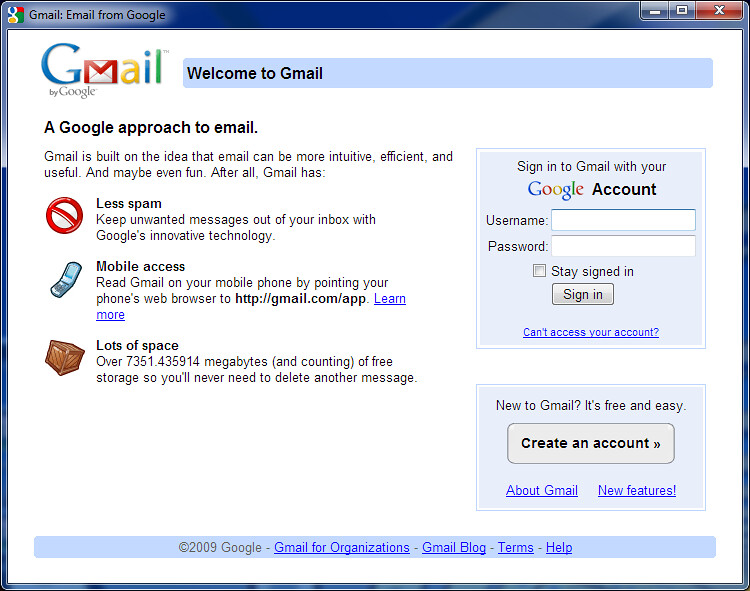Click the Less spam heading text
Screen dimensions: 750x591
129,203
